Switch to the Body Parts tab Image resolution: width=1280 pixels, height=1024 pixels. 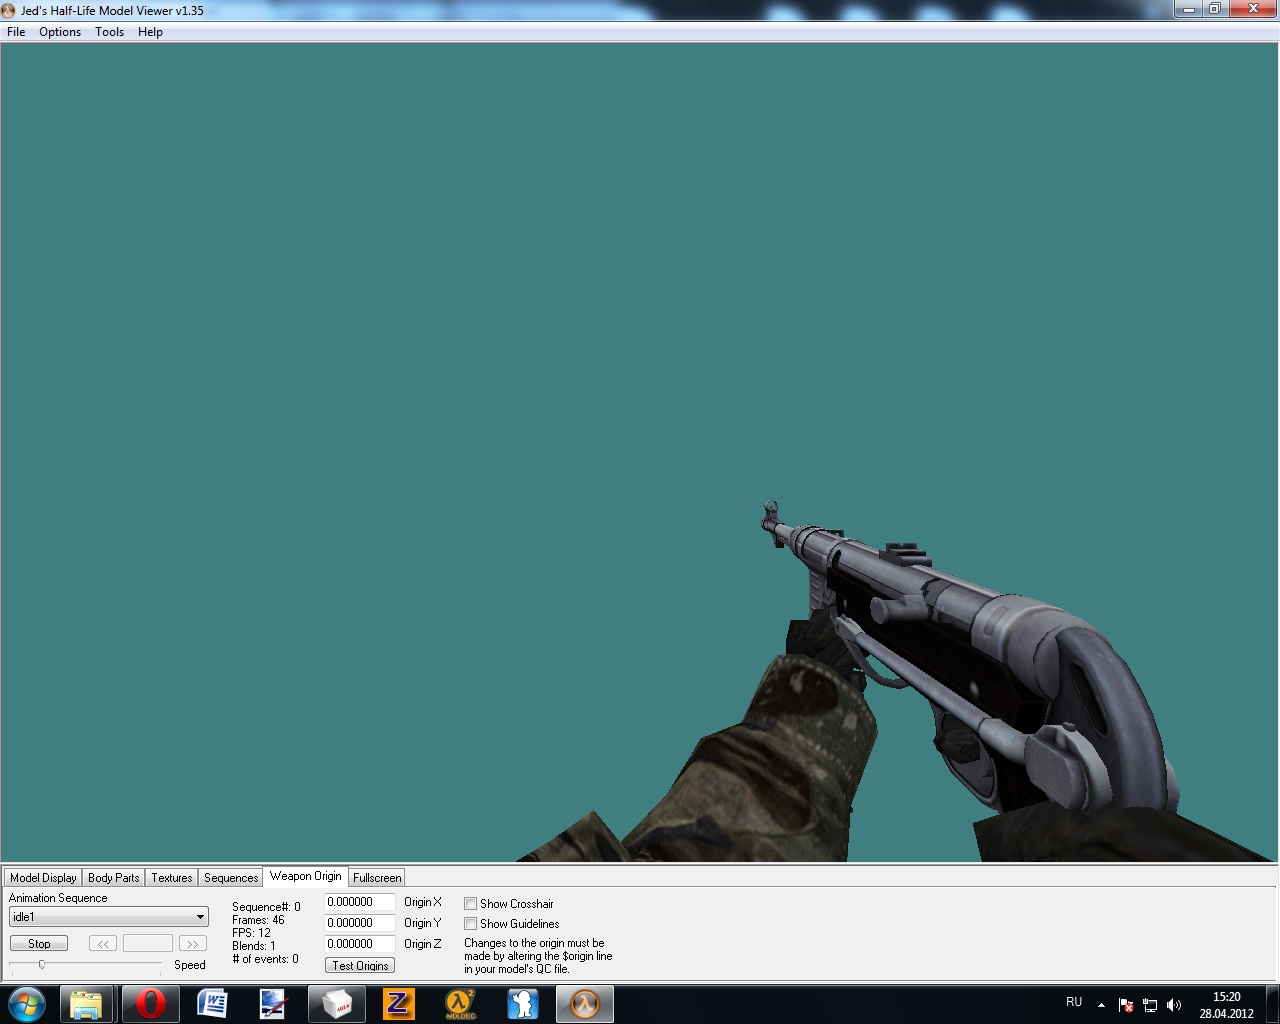(x=113, y=878)
